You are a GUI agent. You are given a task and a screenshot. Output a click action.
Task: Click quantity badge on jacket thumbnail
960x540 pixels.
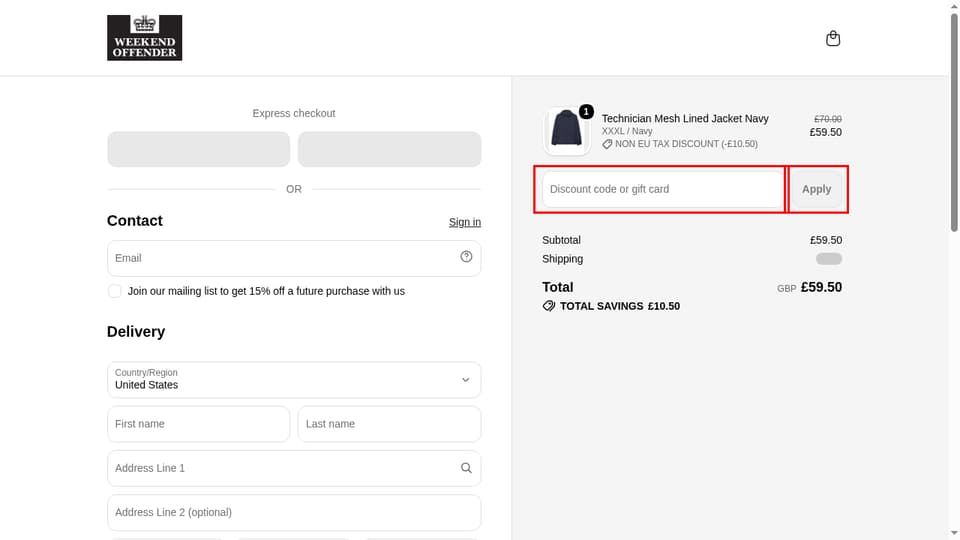(x=586, y=111)
